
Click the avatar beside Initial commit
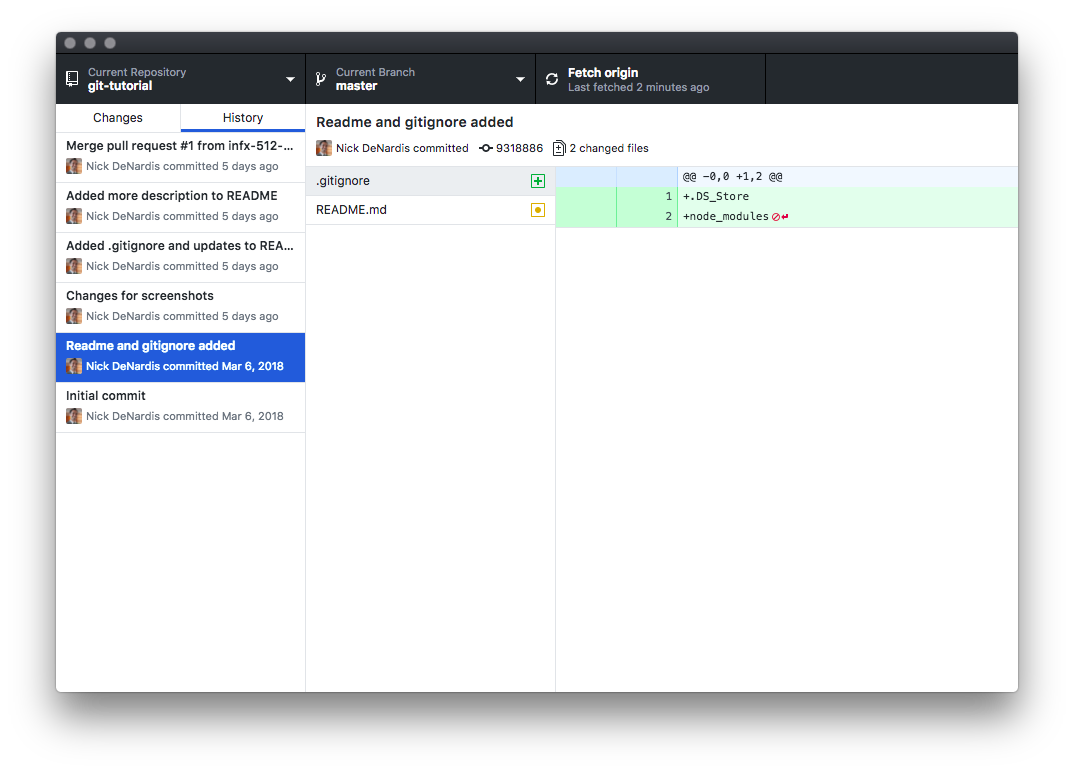(x=74, y=416)
